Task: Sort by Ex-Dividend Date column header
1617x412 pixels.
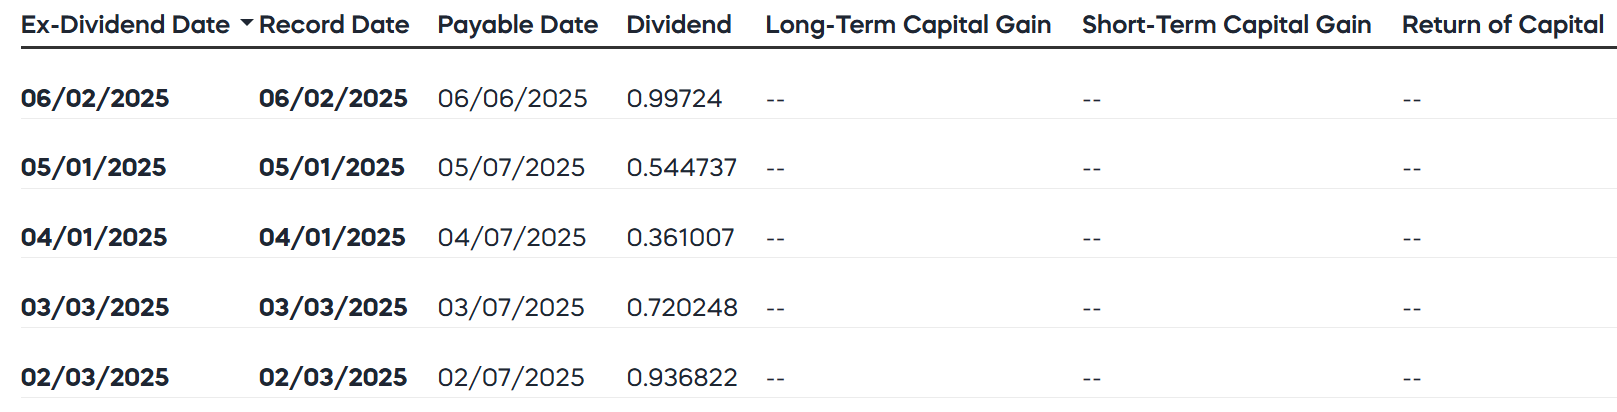Action: point(125,25)
